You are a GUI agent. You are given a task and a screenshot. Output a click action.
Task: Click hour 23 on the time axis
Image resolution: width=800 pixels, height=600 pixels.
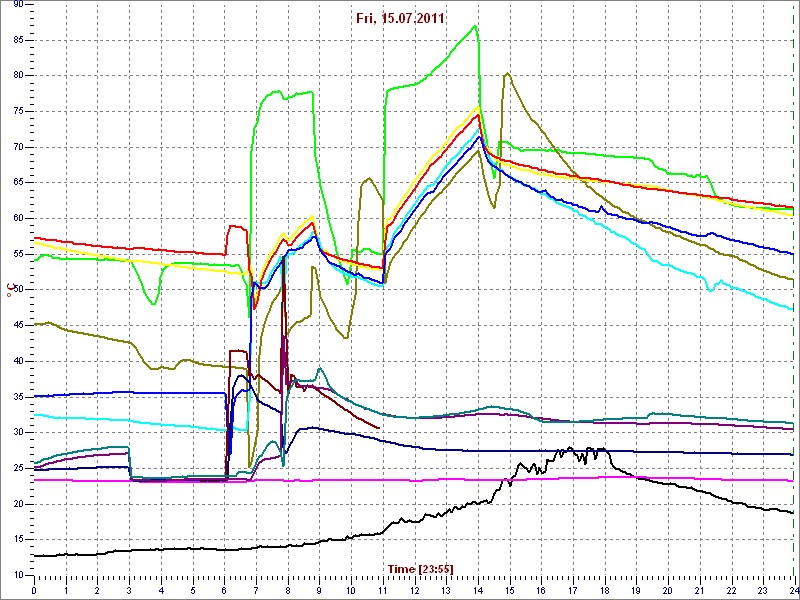pos(762,590)
